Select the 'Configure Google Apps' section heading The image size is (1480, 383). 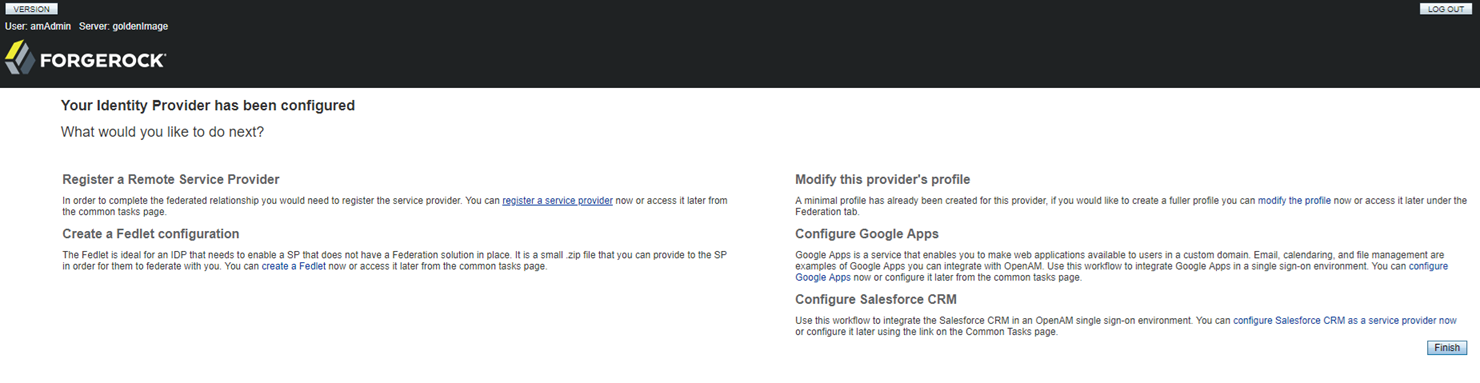pyautogui.click(x=867, y=234)
